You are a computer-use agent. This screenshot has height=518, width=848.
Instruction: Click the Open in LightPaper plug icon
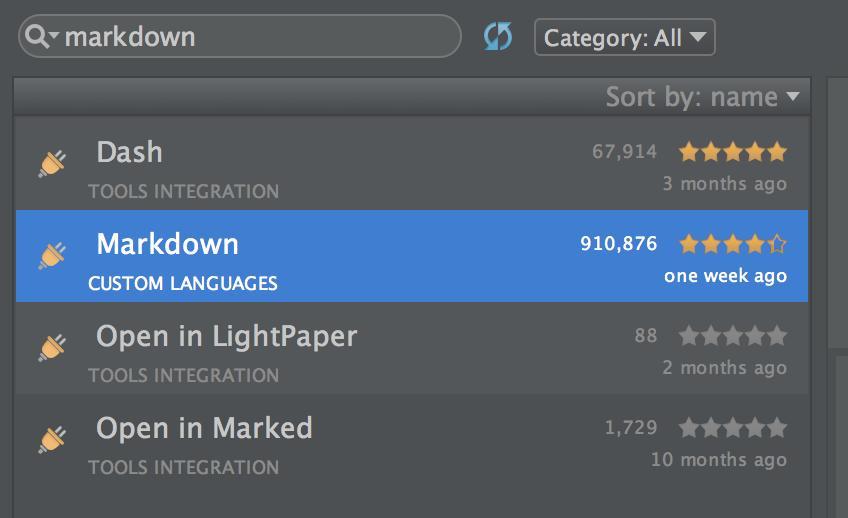(x=52, y=347)
